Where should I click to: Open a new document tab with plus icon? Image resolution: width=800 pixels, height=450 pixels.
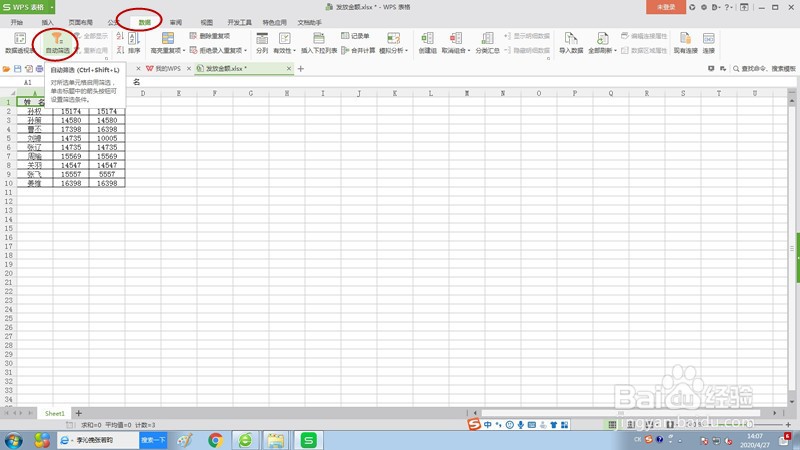pos(301,68)
